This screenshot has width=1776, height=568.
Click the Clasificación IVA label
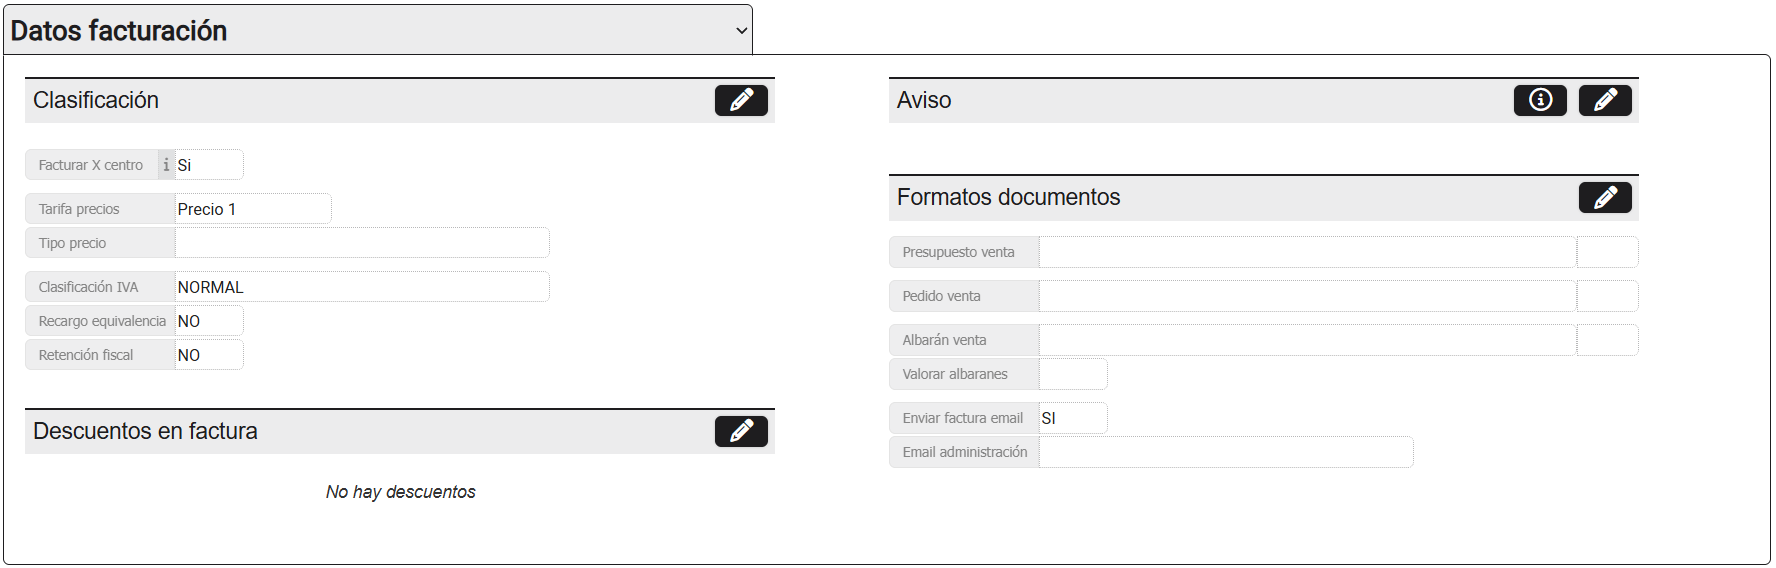pos(88,287)
